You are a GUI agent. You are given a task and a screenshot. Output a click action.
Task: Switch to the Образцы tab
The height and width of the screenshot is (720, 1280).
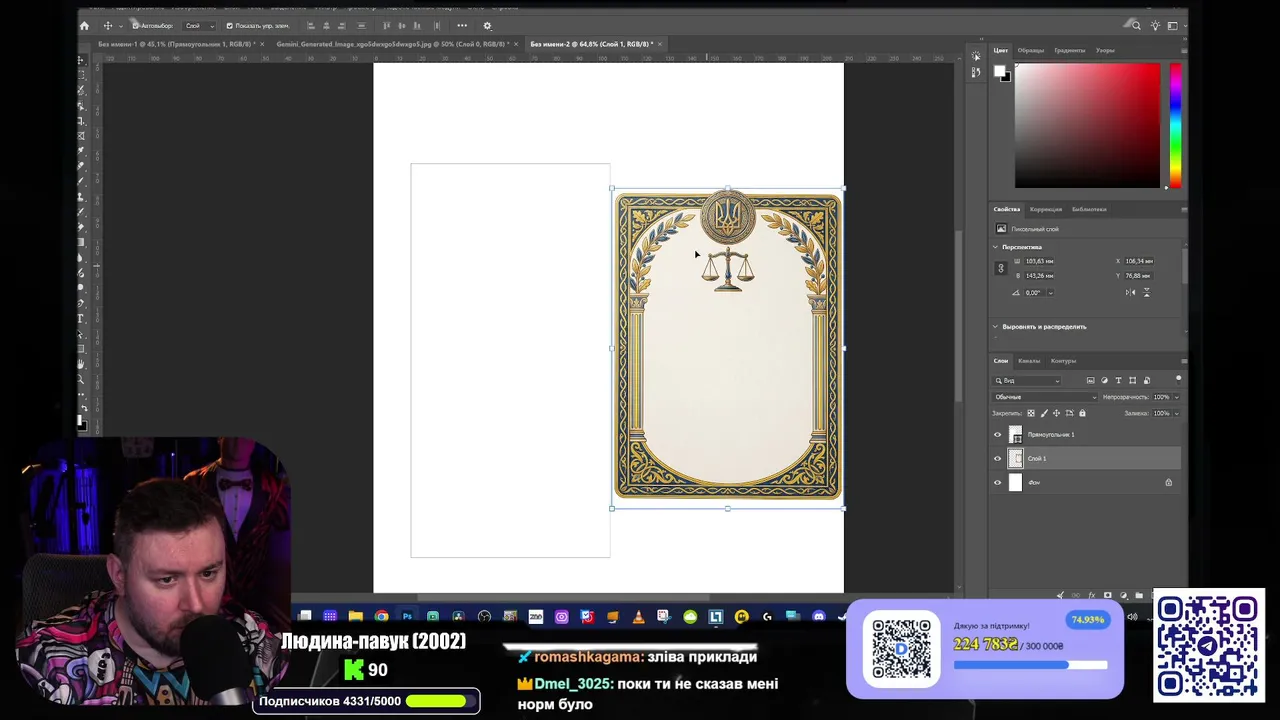click(1031, 50)
